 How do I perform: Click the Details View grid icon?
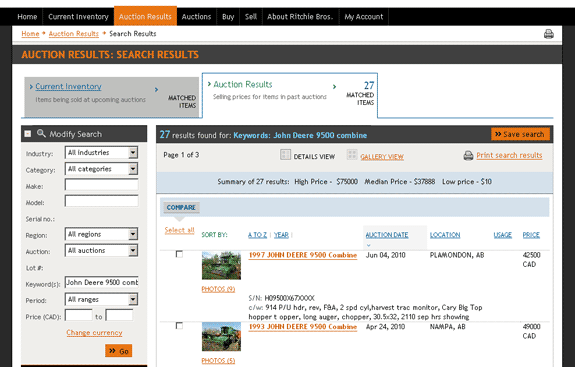[285, 155]
